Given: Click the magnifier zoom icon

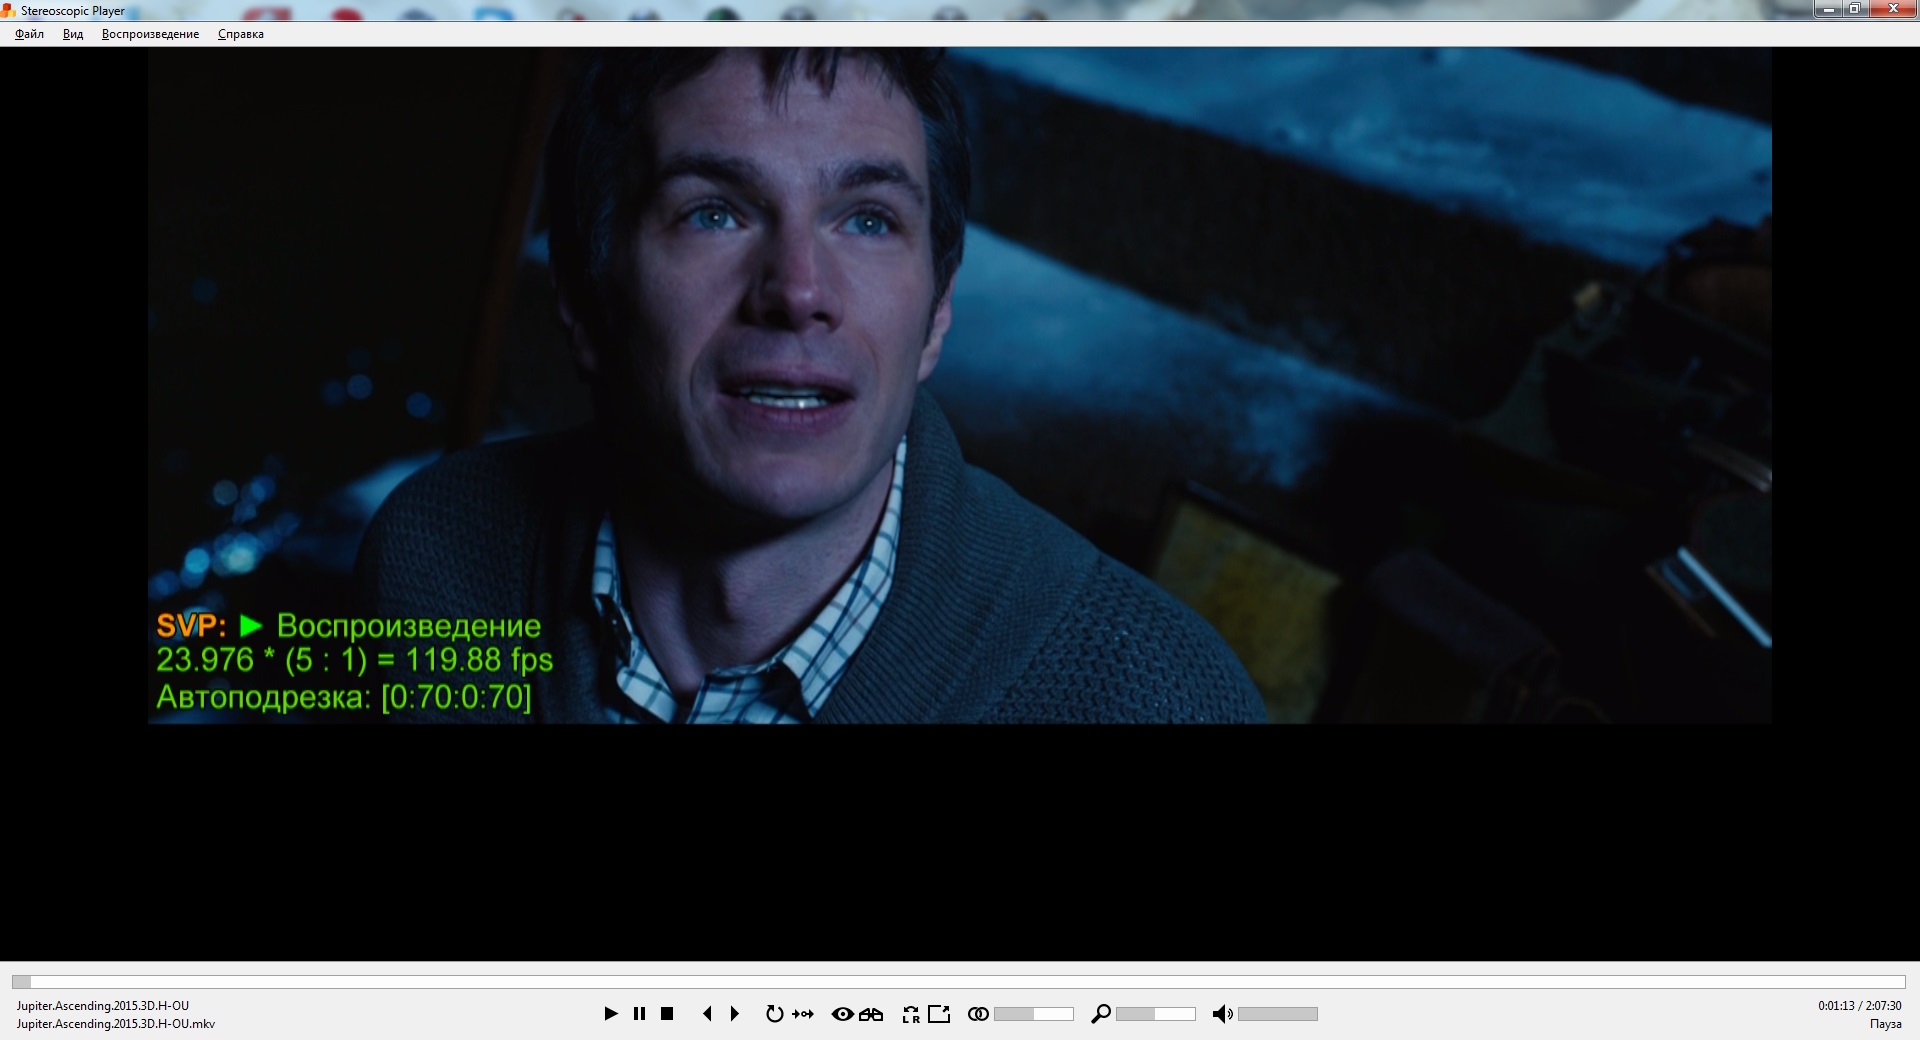Looking at the screenshot, I should point(1100,1014).
